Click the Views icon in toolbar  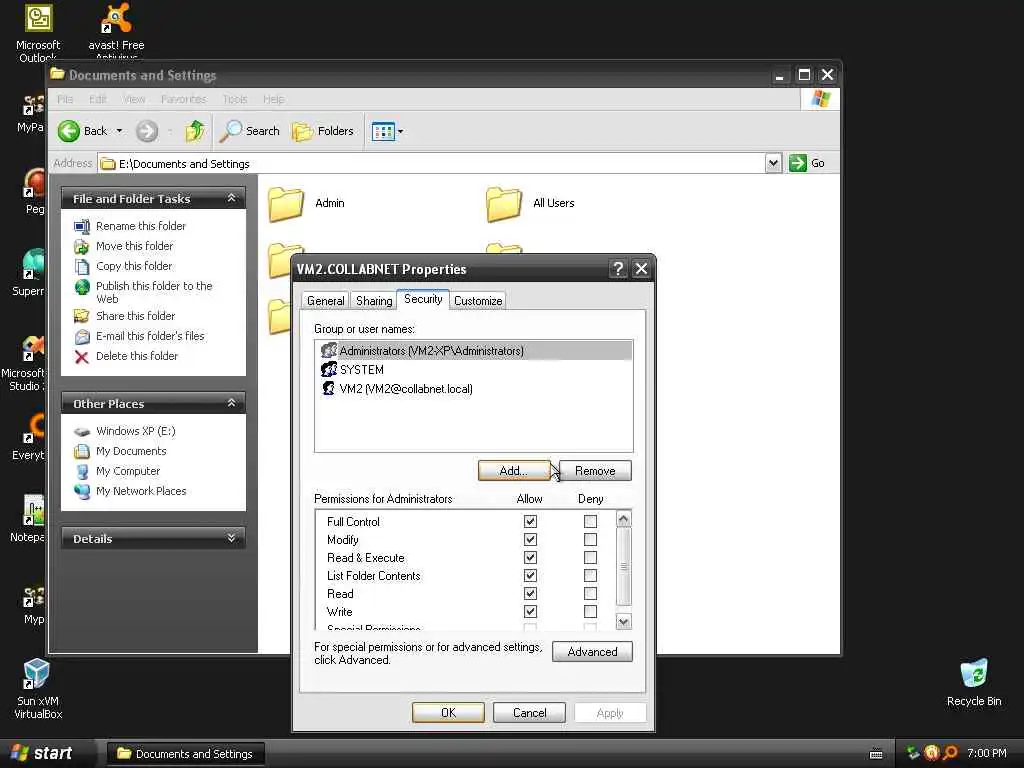383,131
